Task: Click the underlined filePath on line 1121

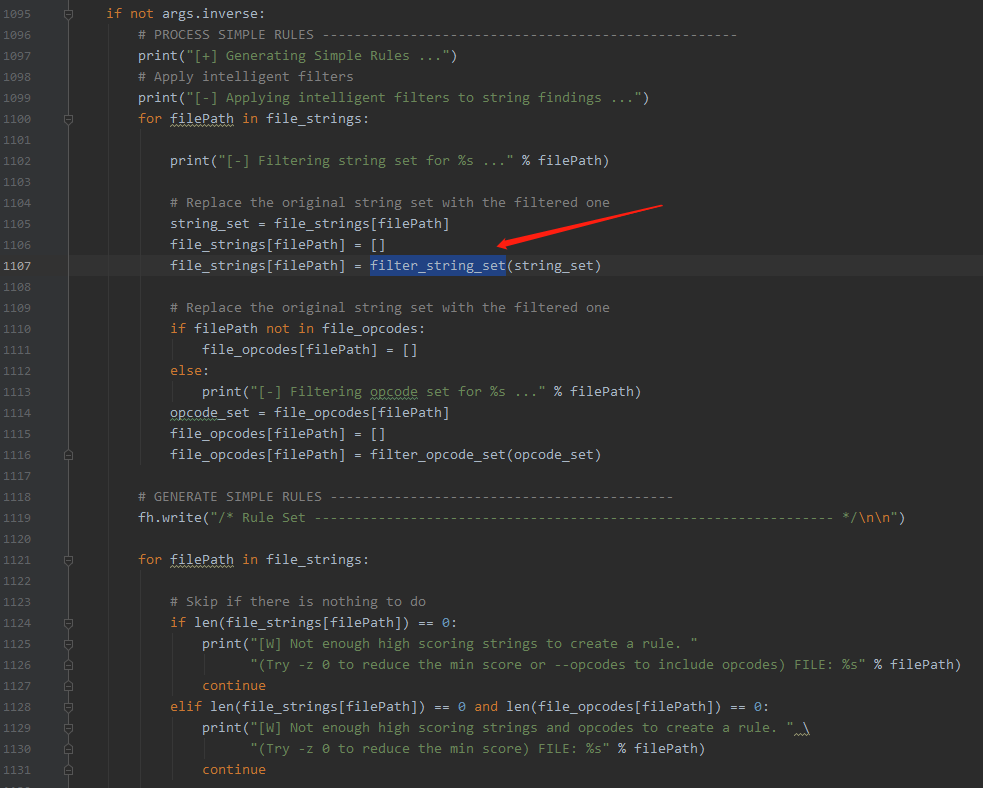Action: coord(202,559)
